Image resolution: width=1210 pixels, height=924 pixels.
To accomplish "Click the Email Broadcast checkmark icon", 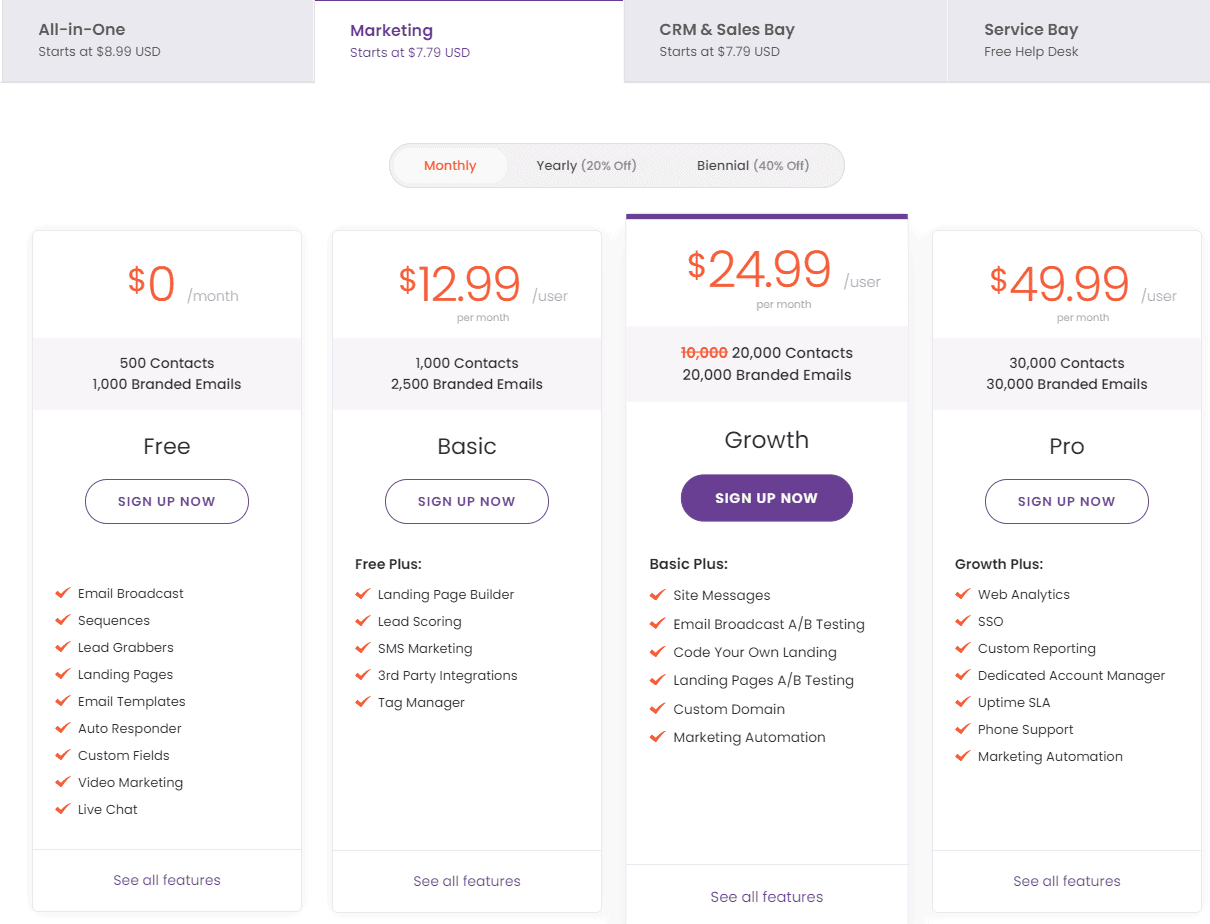I will pyautogui.click(x=64, y=593).
